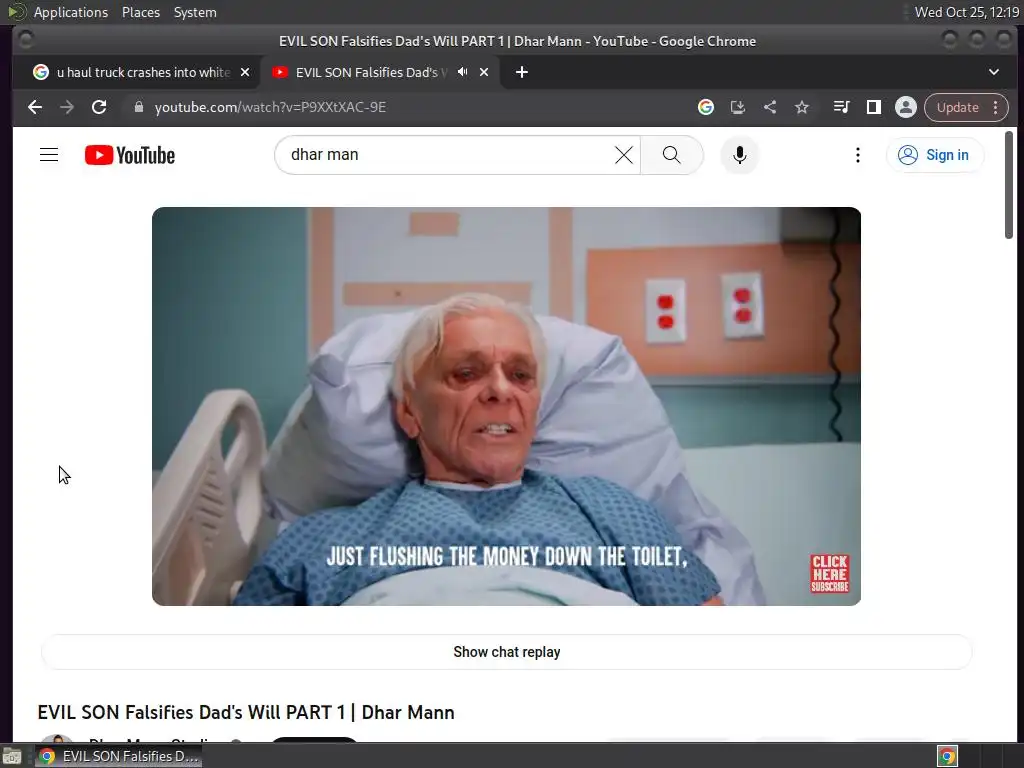This screenshot has width=1024, height=768.
Task: Reload the YouTube page
Action: click(x=99, y=107)
